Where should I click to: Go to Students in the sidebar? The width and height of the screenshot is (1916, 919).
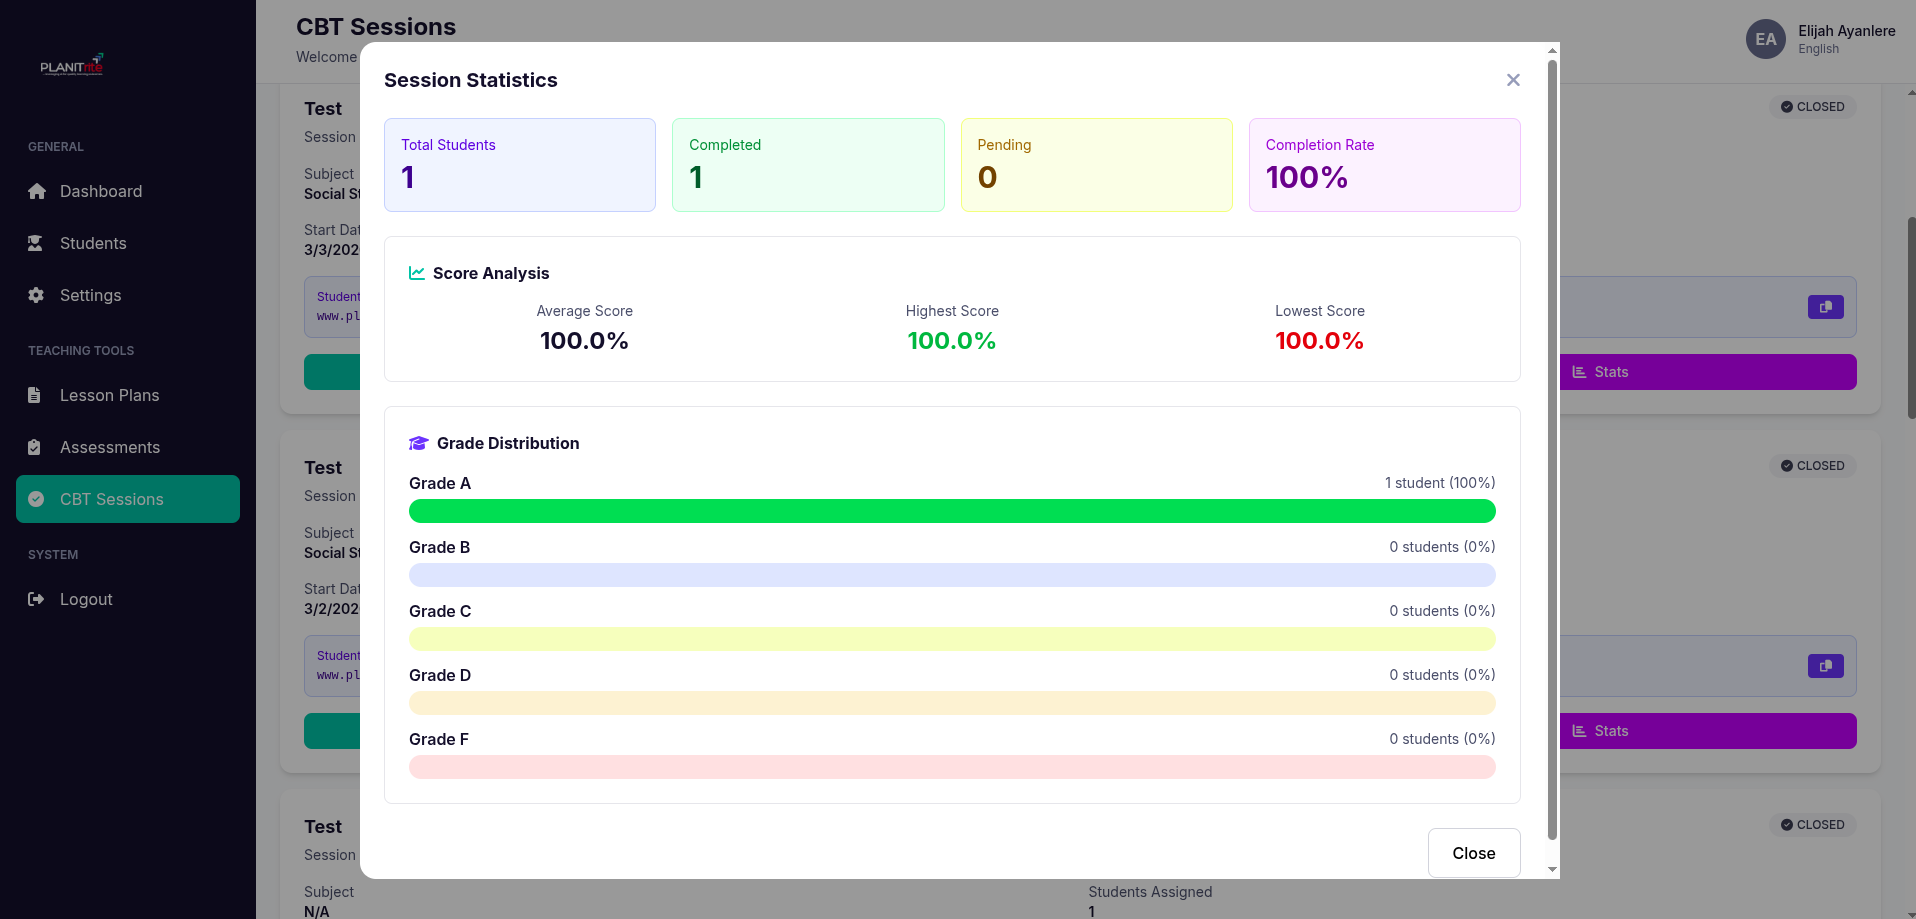tap(92, 243)
